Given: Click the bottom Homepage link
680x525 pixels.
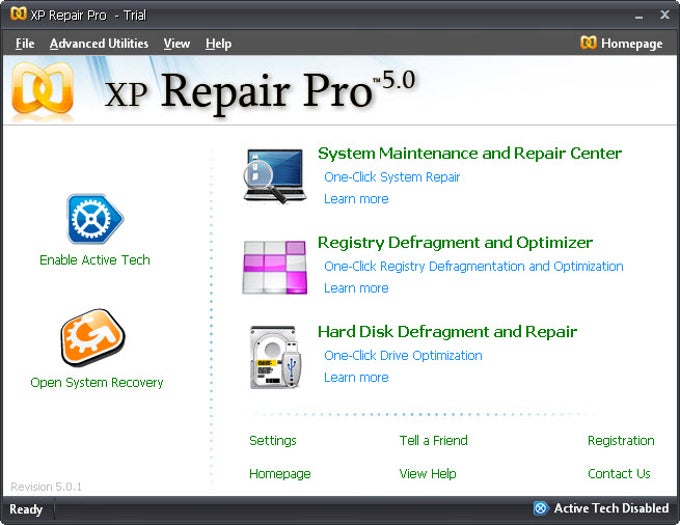Looking at the screenshot, I should (x=280, y=474).
